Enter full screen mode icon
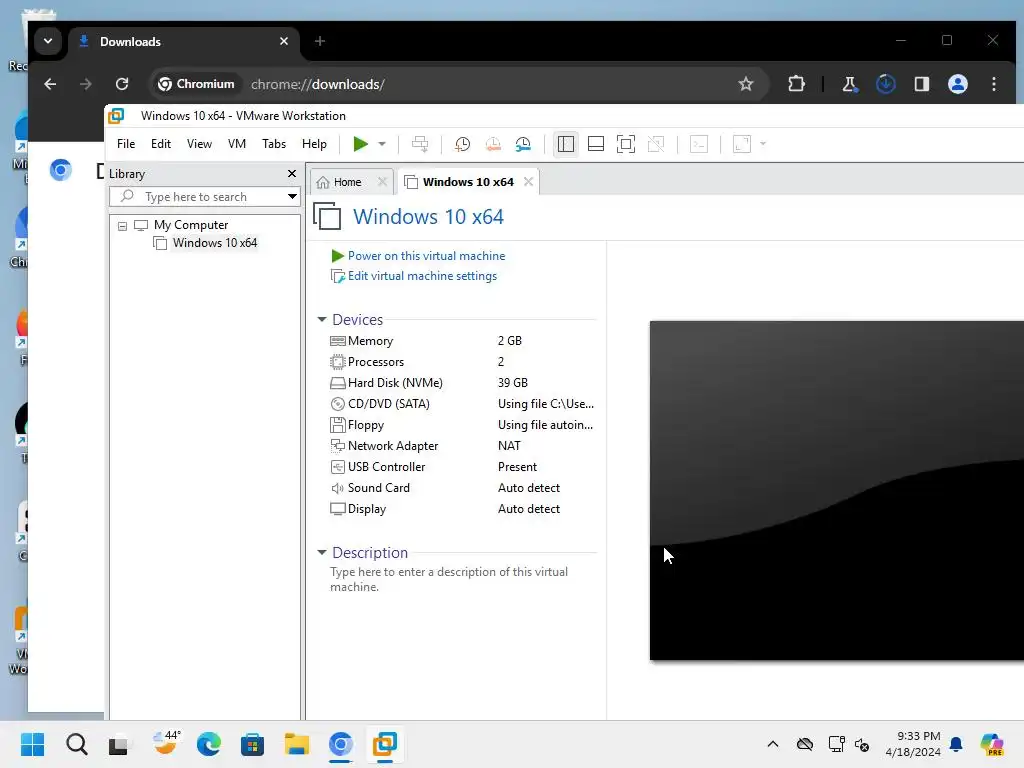This screenshot has width=1024, height=768. (626, 144)
